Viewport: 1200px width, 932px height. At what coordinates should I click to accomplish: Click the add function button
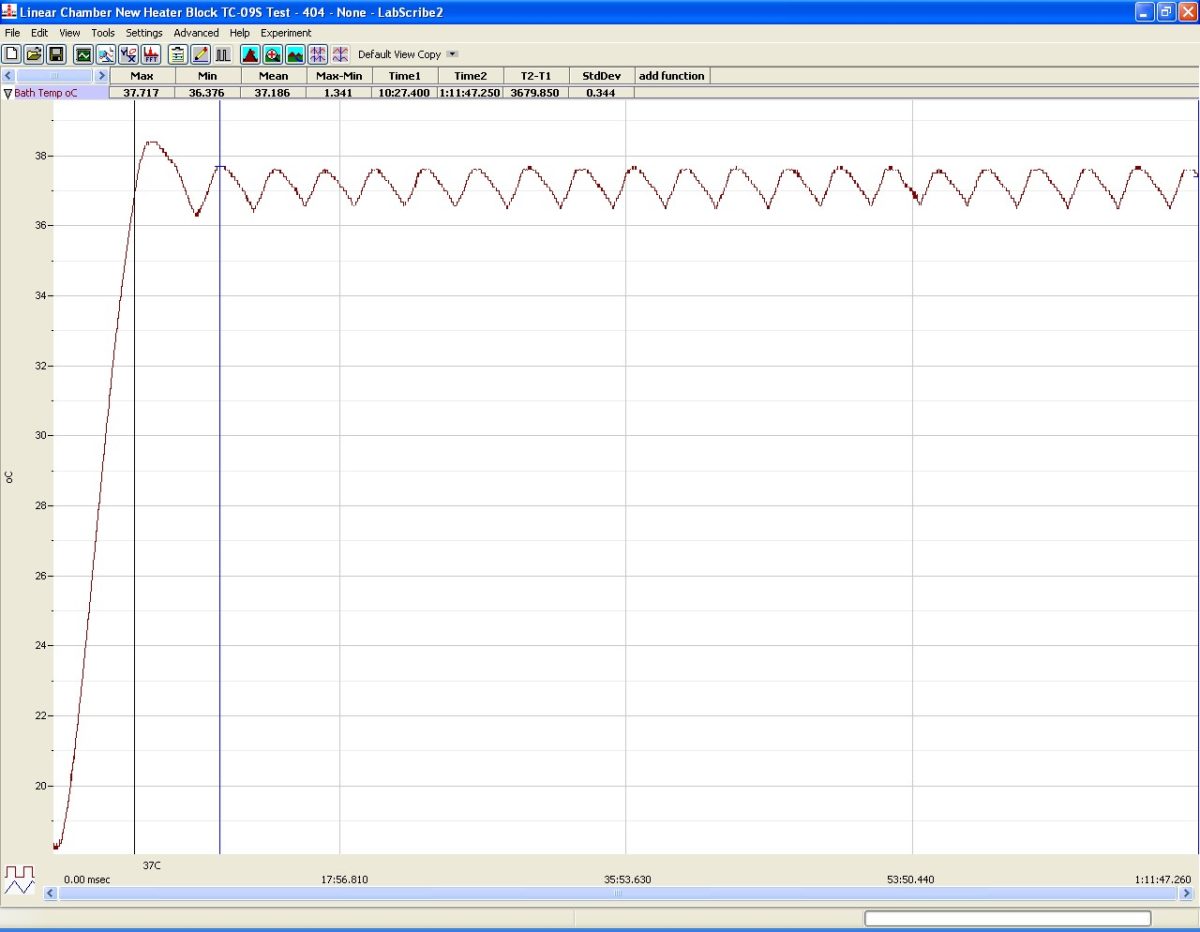tap(672, 76)
